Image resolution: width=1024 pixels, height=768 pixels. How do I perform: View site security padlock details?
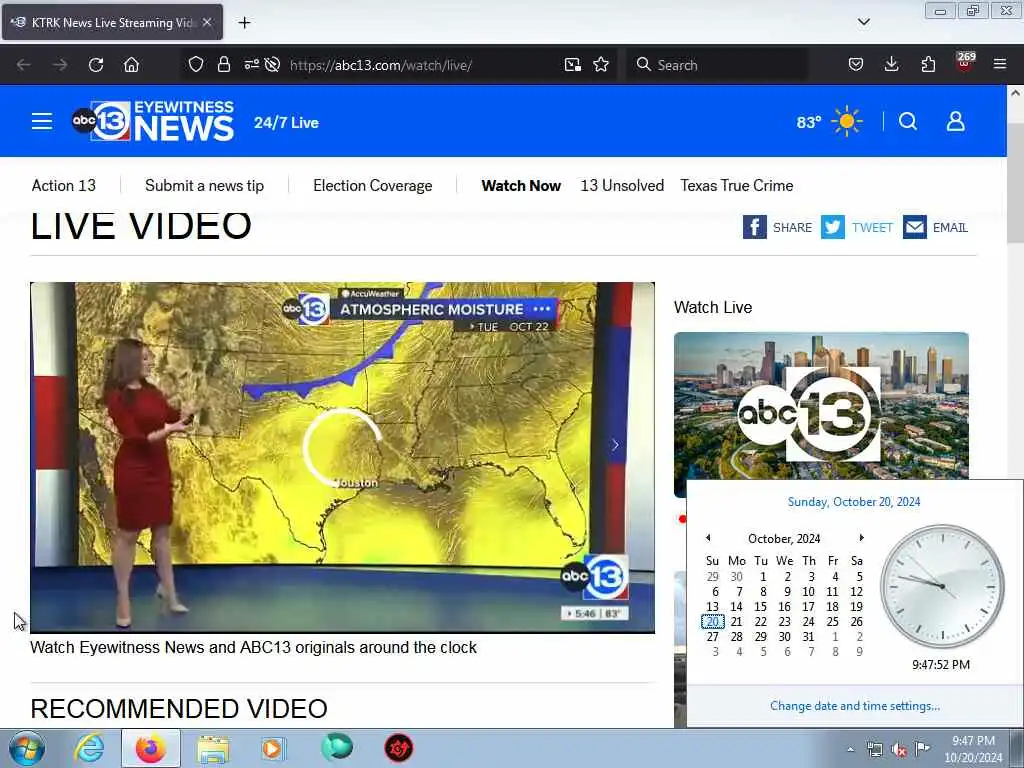click(x=224, y=64)
